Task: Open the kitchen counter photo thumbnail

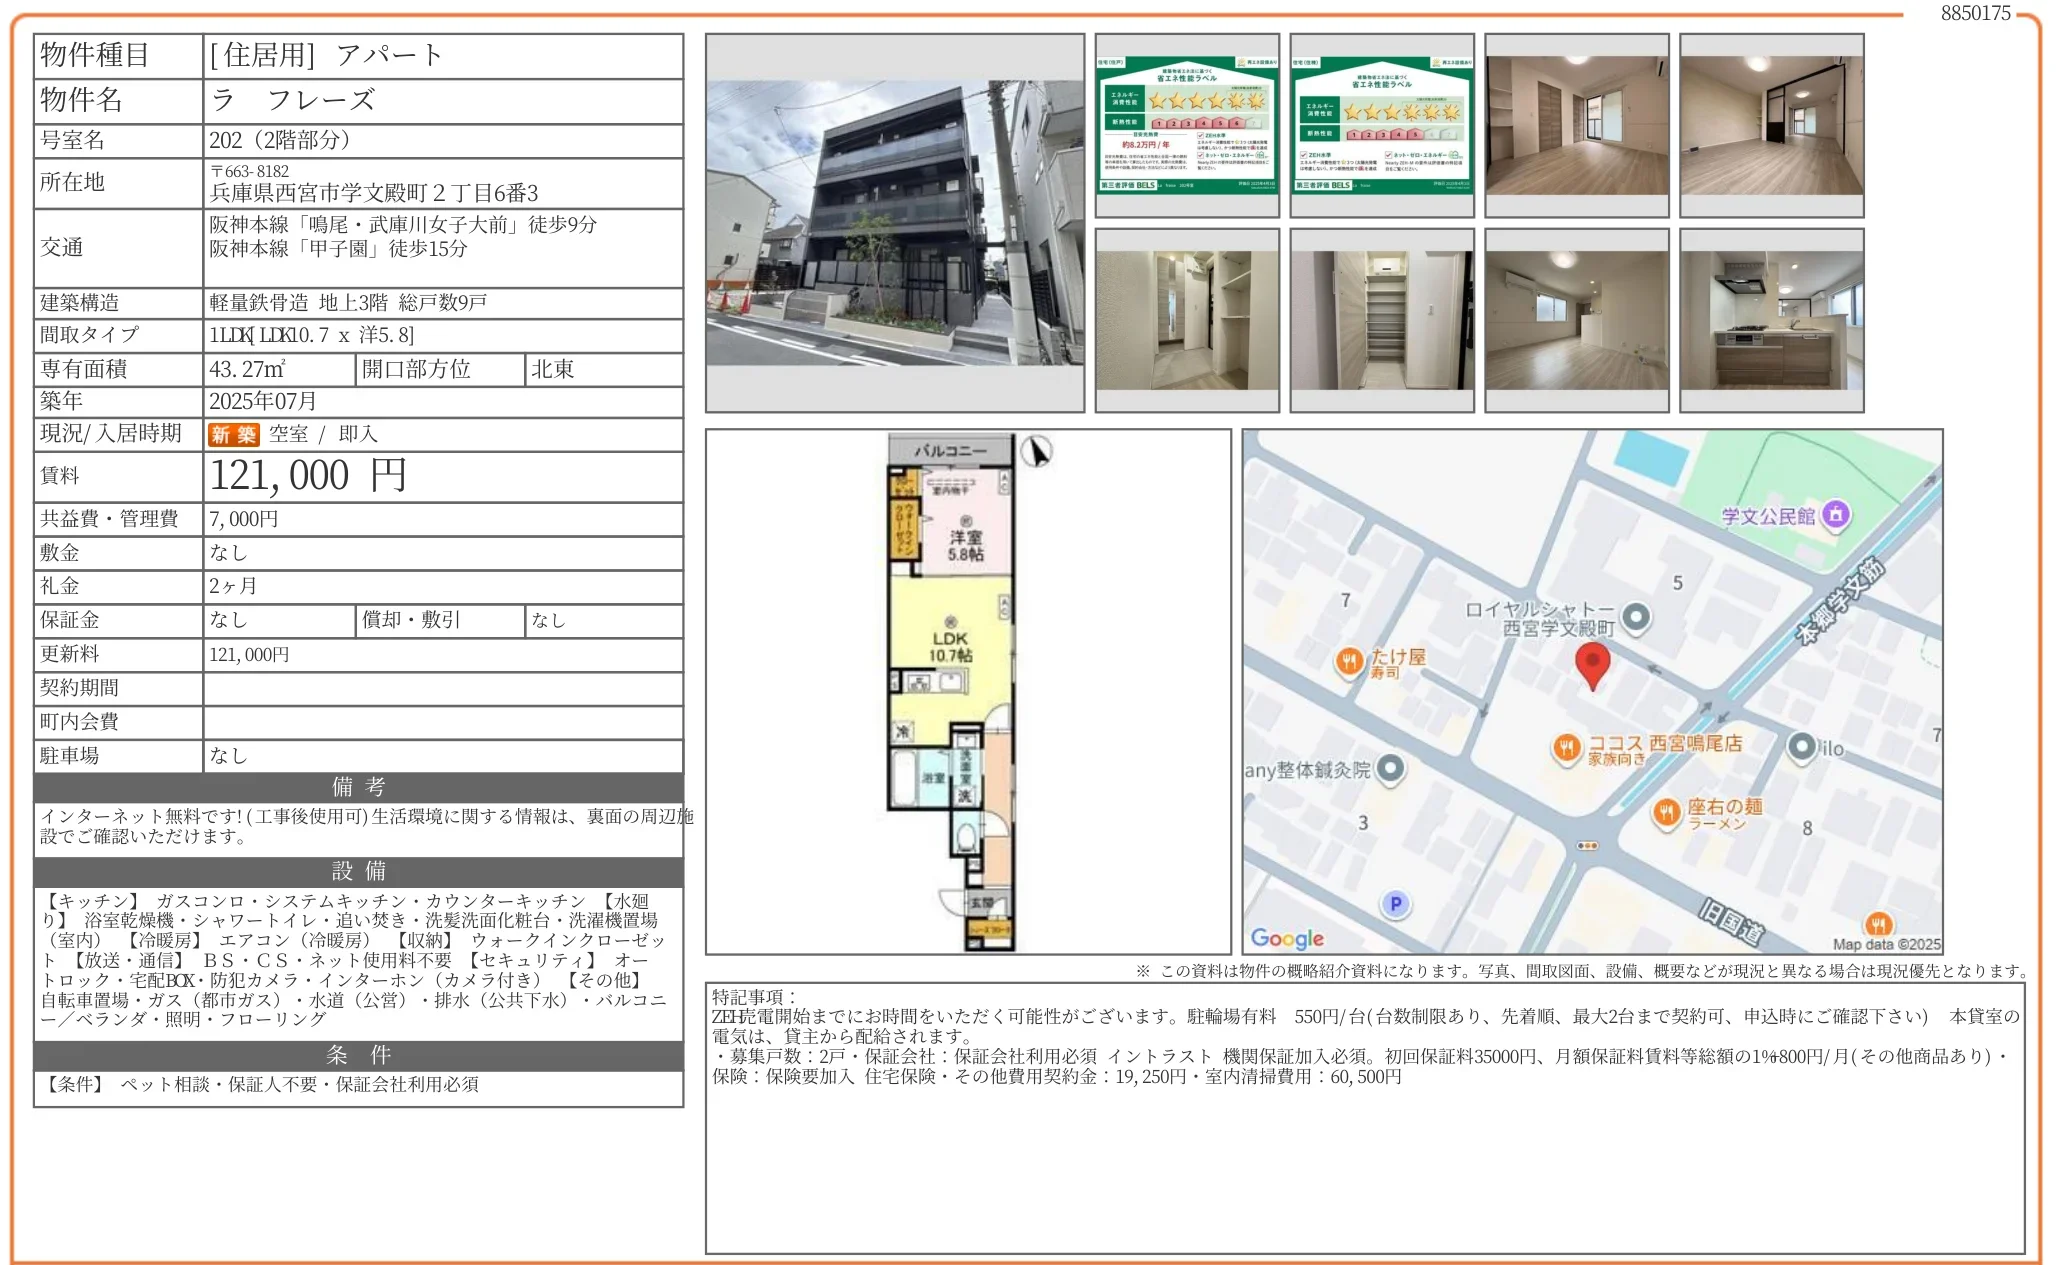Action: tap(1771, 320)
